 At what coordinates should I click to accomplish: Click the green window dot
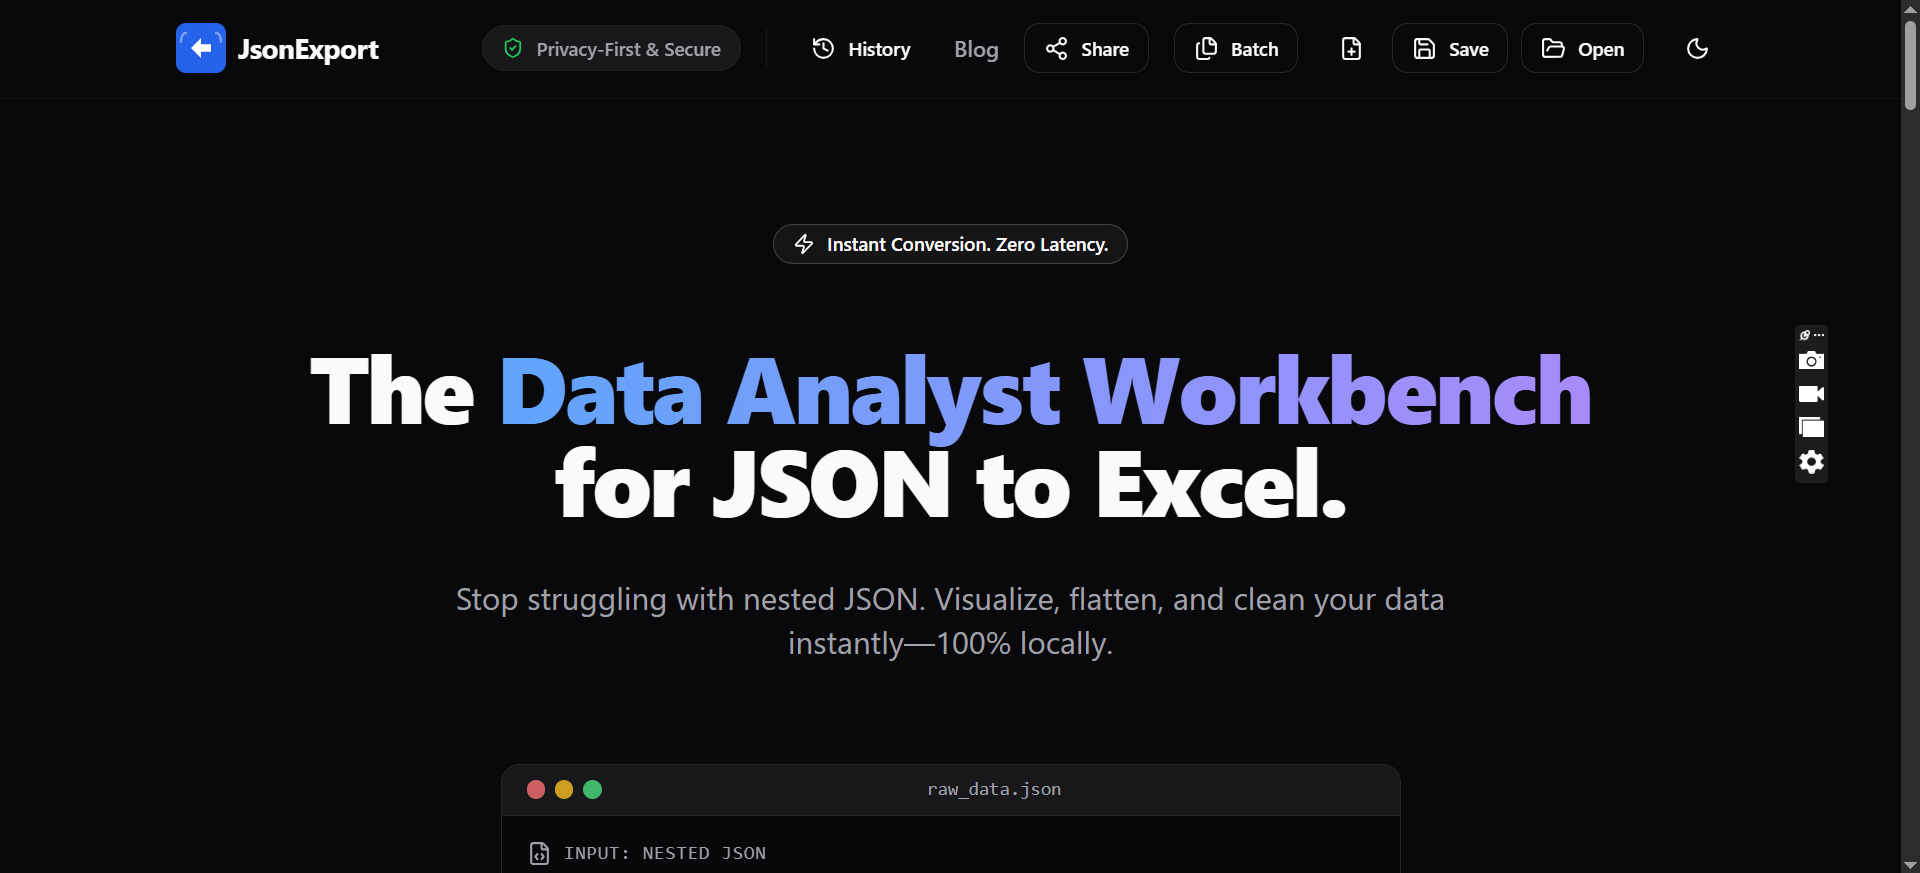click(592, 789)
